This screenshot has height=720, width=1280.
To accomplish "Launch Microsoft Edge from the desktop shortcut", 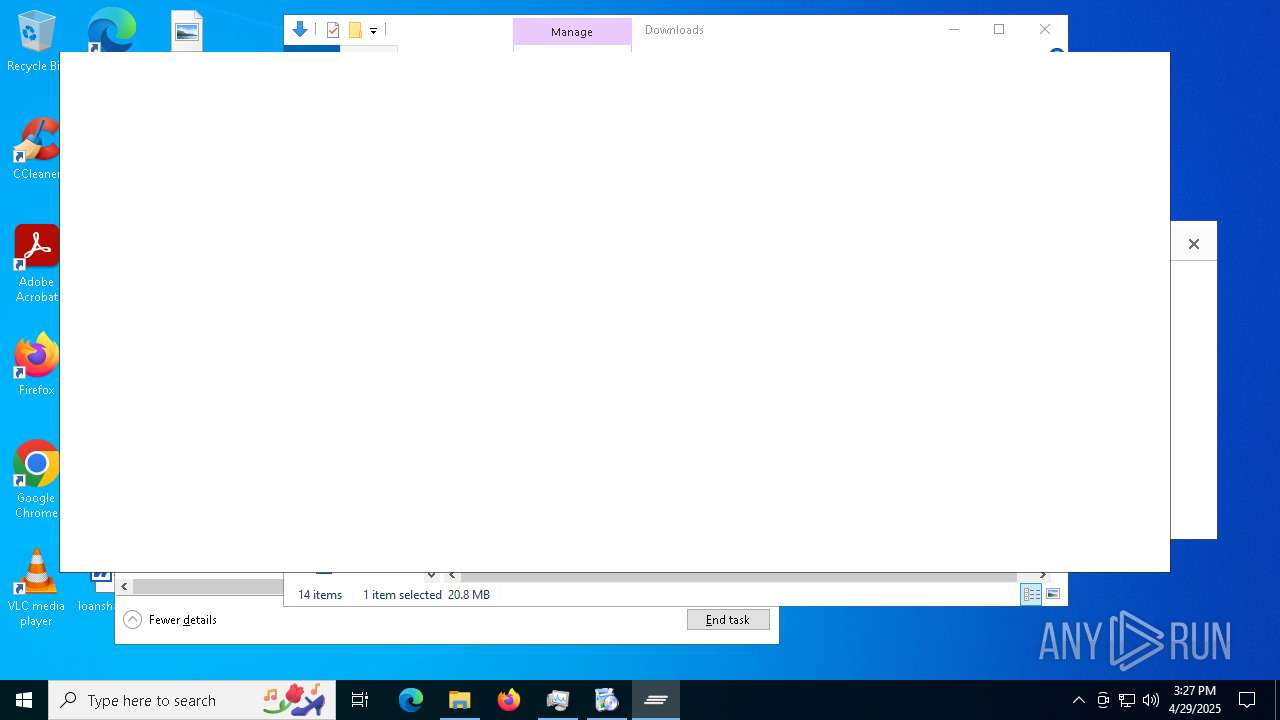I will (111, 29).
